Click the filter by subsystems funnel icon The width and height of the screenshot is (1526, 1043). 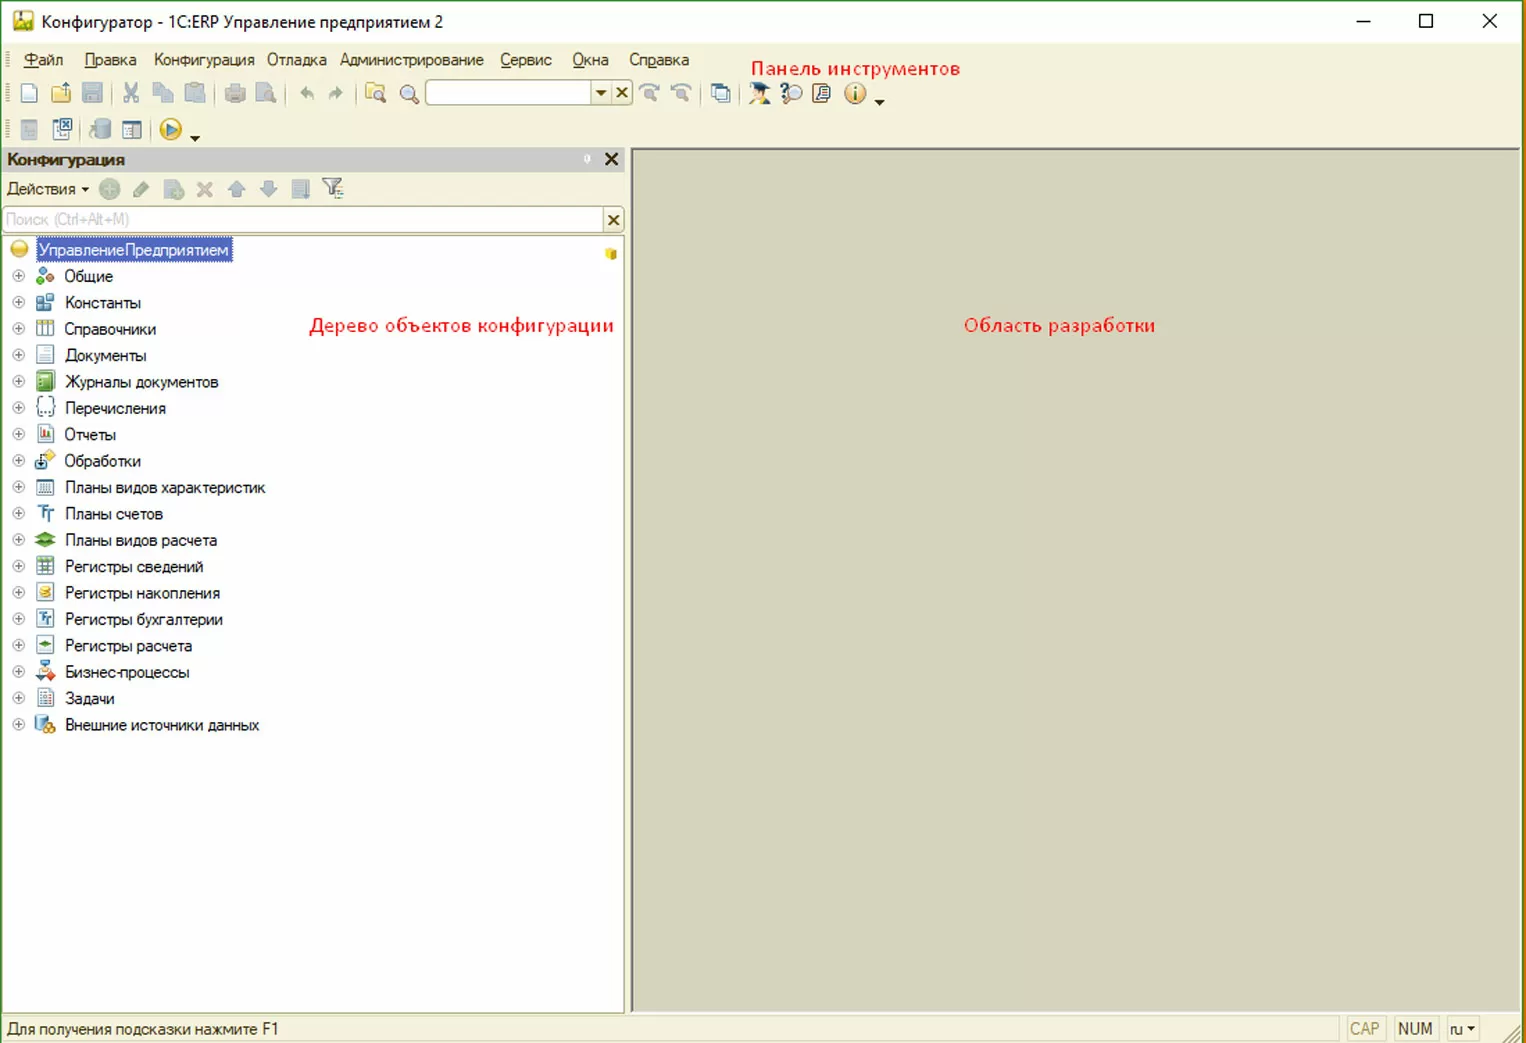click(x=333, y=189)
